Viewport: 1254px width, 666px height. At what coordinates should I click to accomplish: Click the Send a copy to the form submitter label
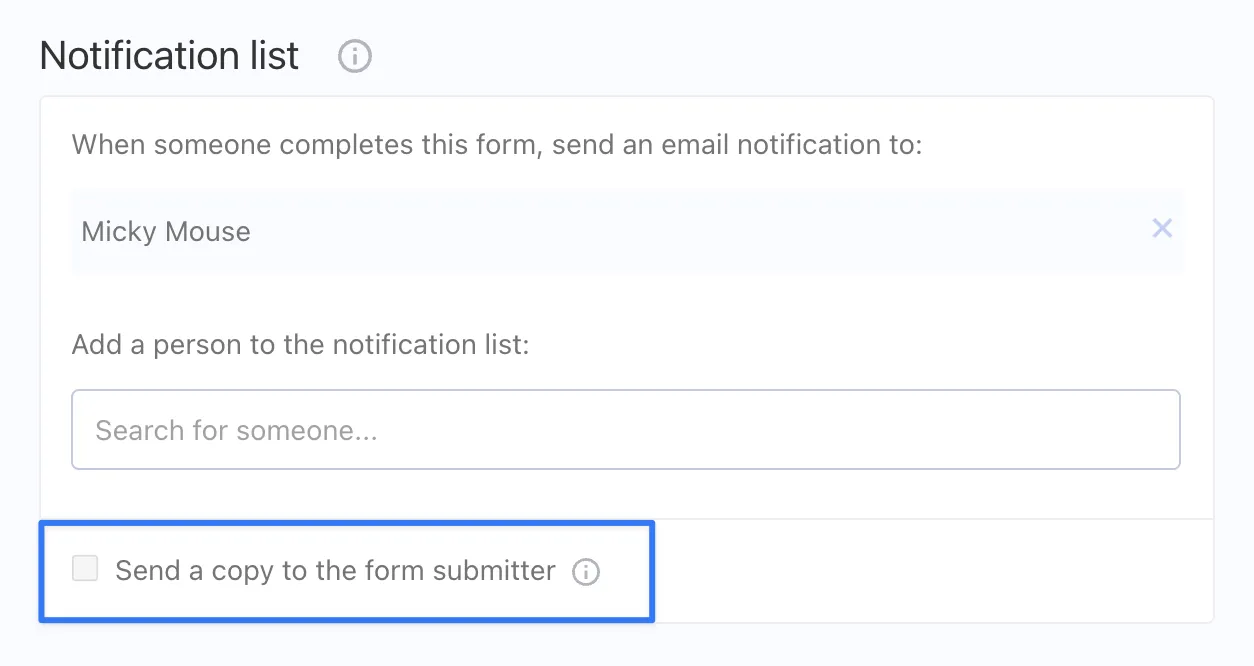(335, 571)
